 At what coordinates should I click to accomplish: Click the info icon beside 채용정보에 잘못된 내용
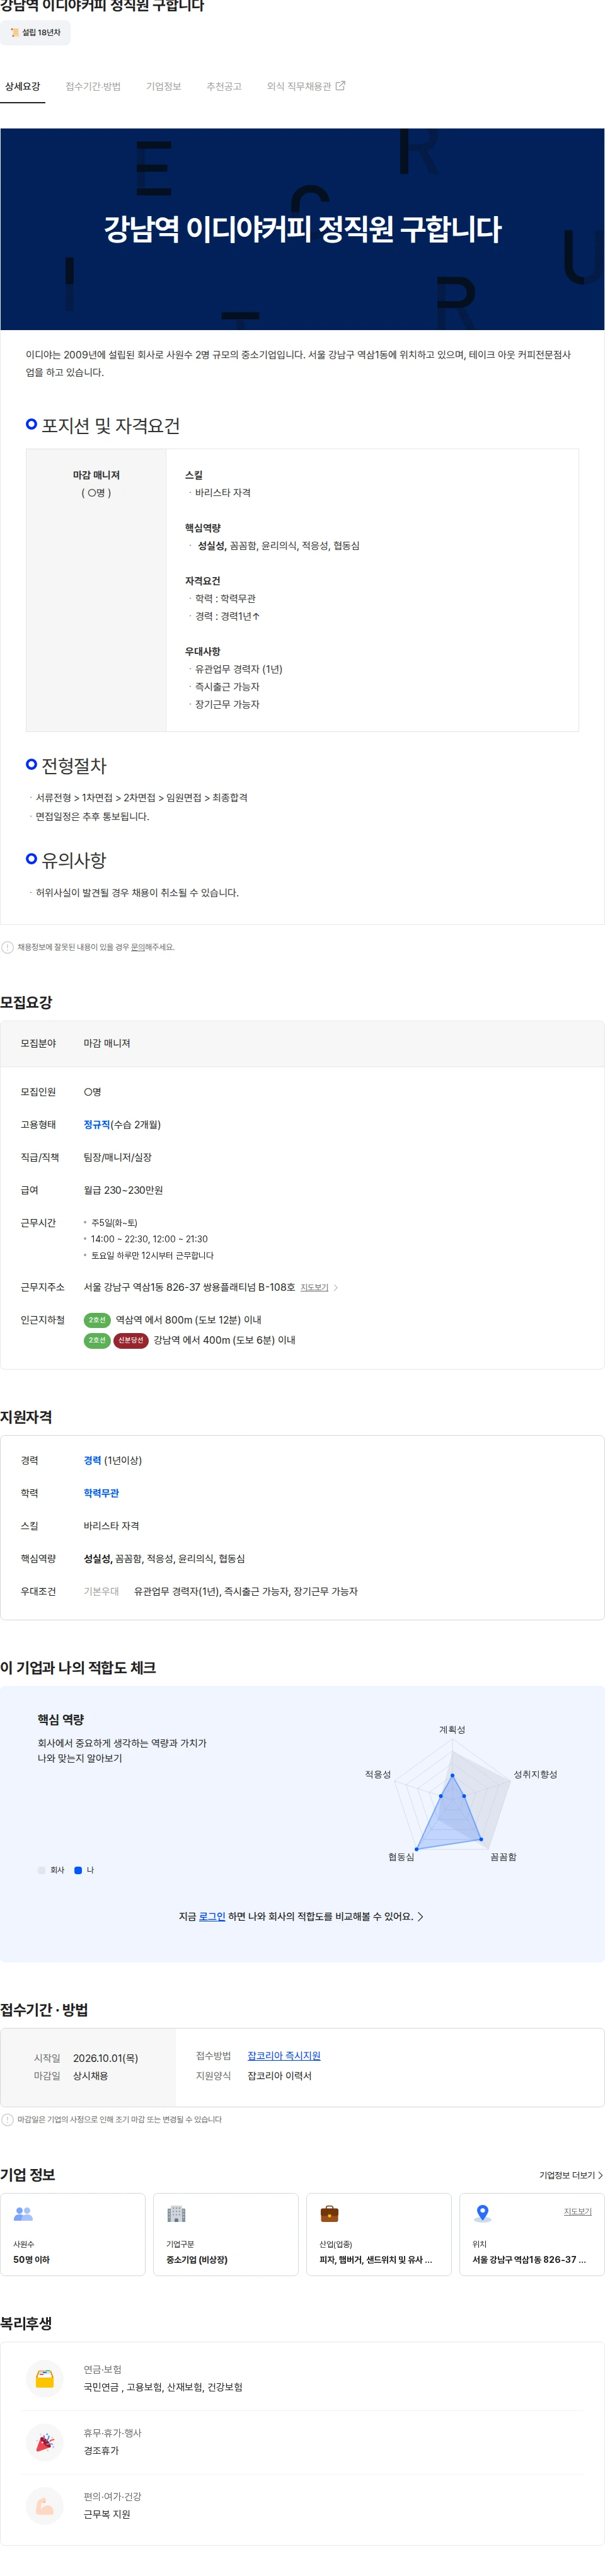[7, 947]
